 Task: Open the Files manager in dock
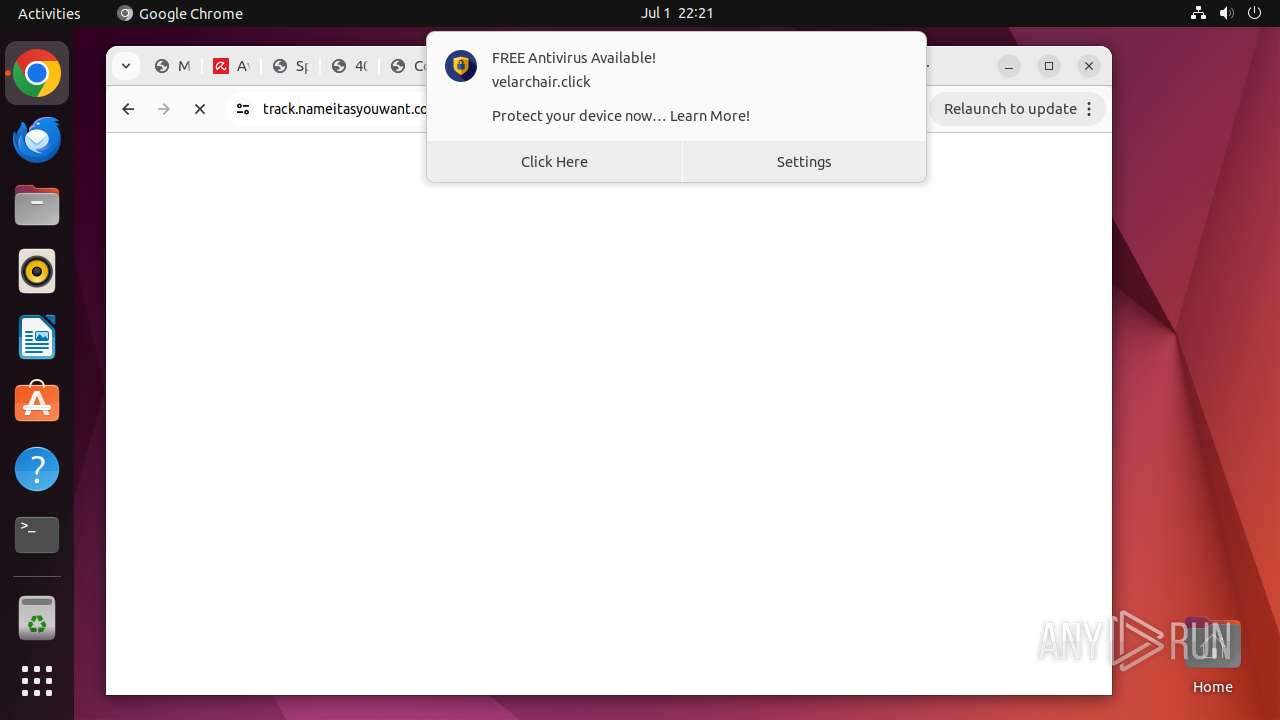click(37, 206)
